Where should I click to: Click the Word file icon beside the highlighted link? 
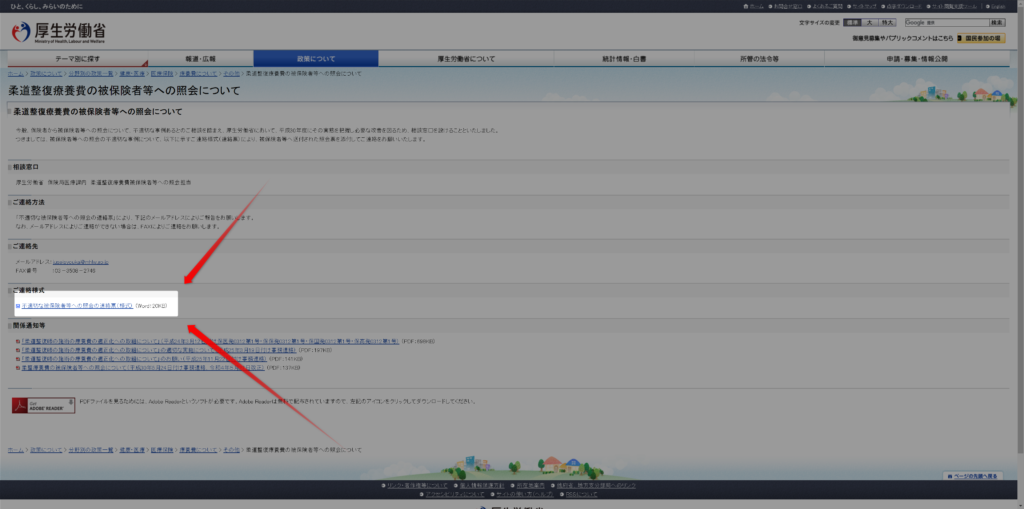pos(18,304)
